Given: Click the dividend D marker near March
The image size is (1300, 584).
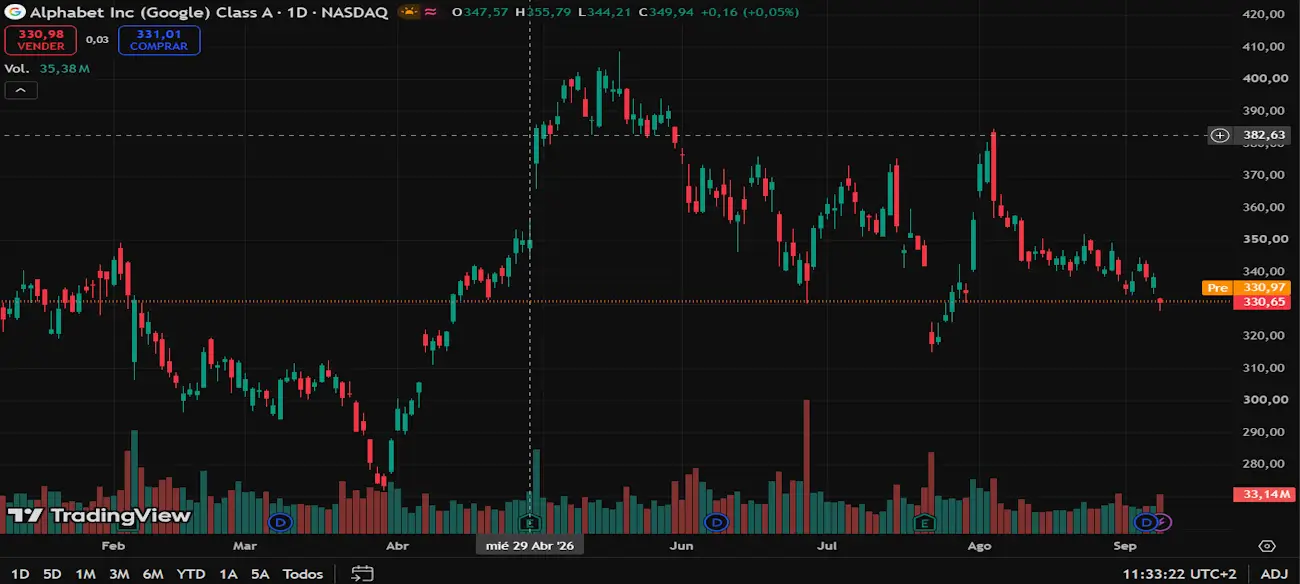Looking at the screenshot, I should tap(281, 522).
